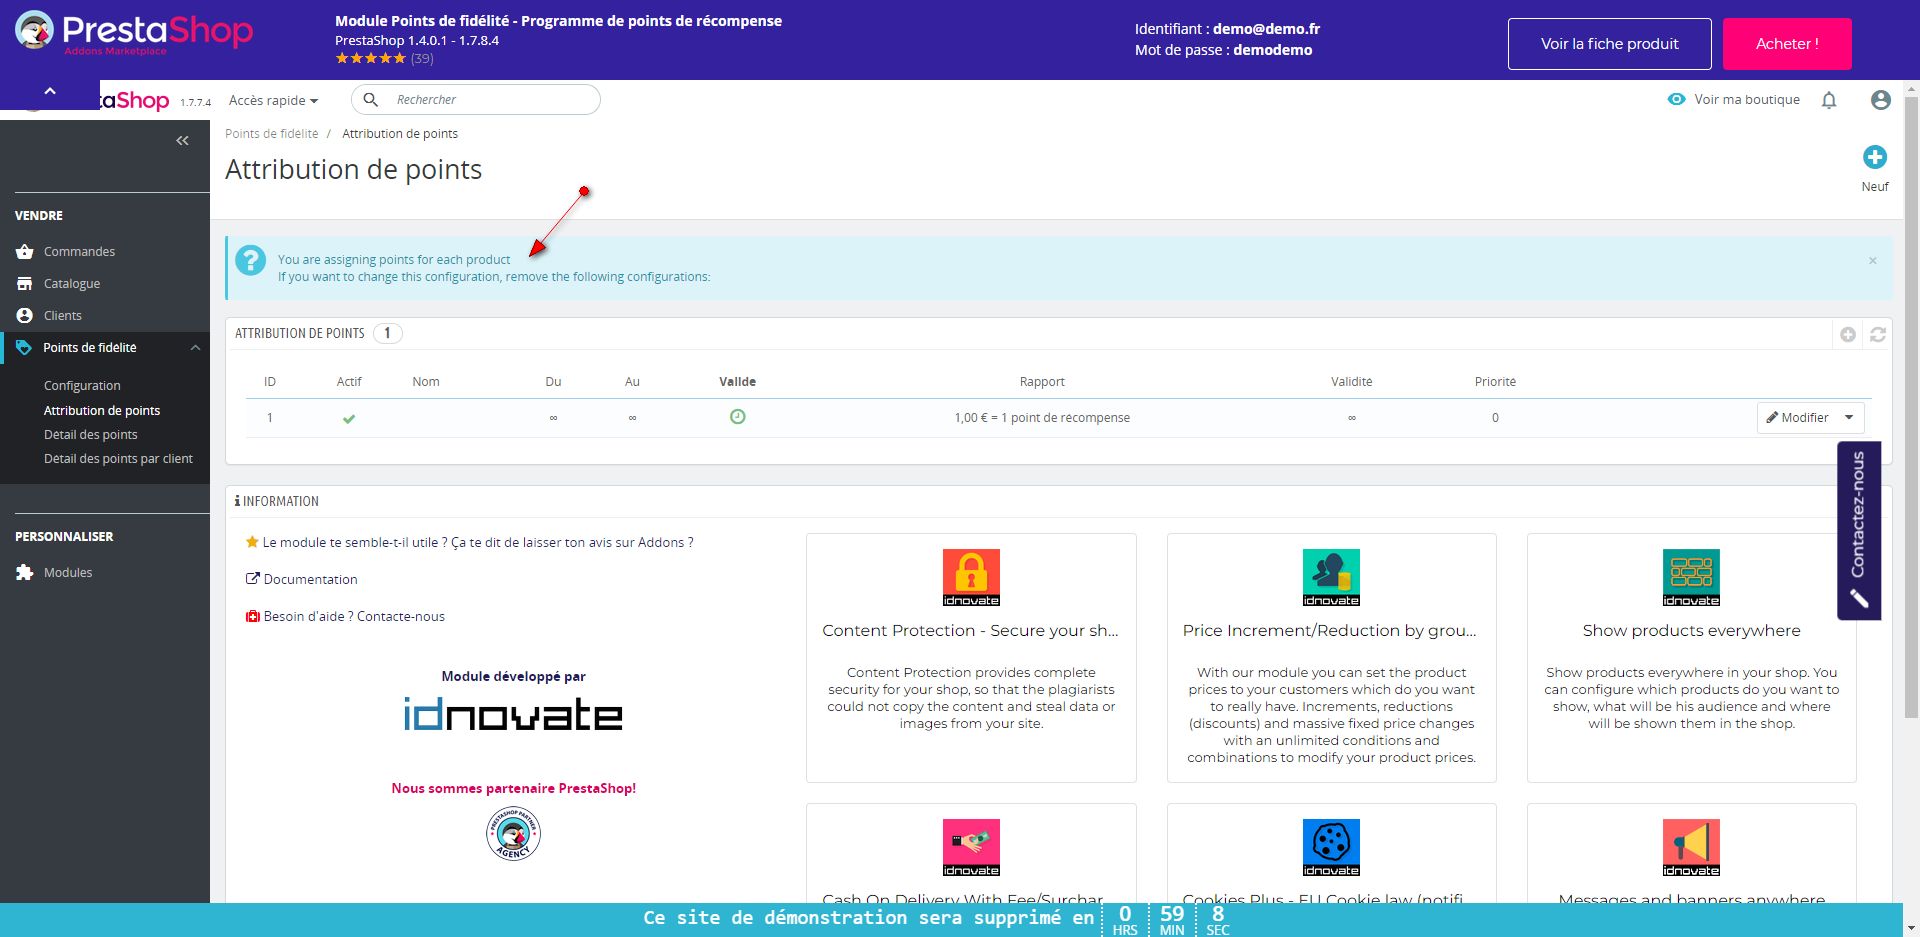
Task: Click the Rapport cell '1,00 € = 1 point de recompense'
Action: click(x=1042, y=418)
